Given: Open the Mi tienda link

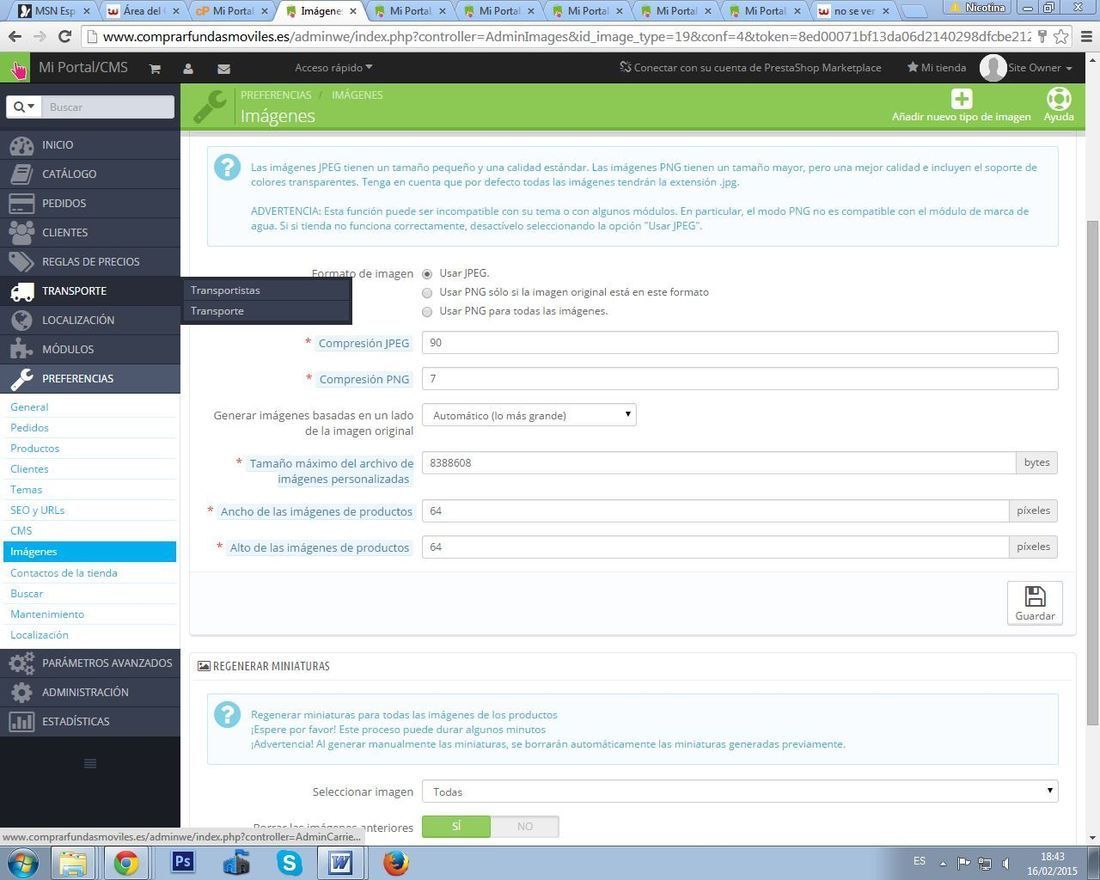Looking at the screenshot, I should tap(937, 68).
